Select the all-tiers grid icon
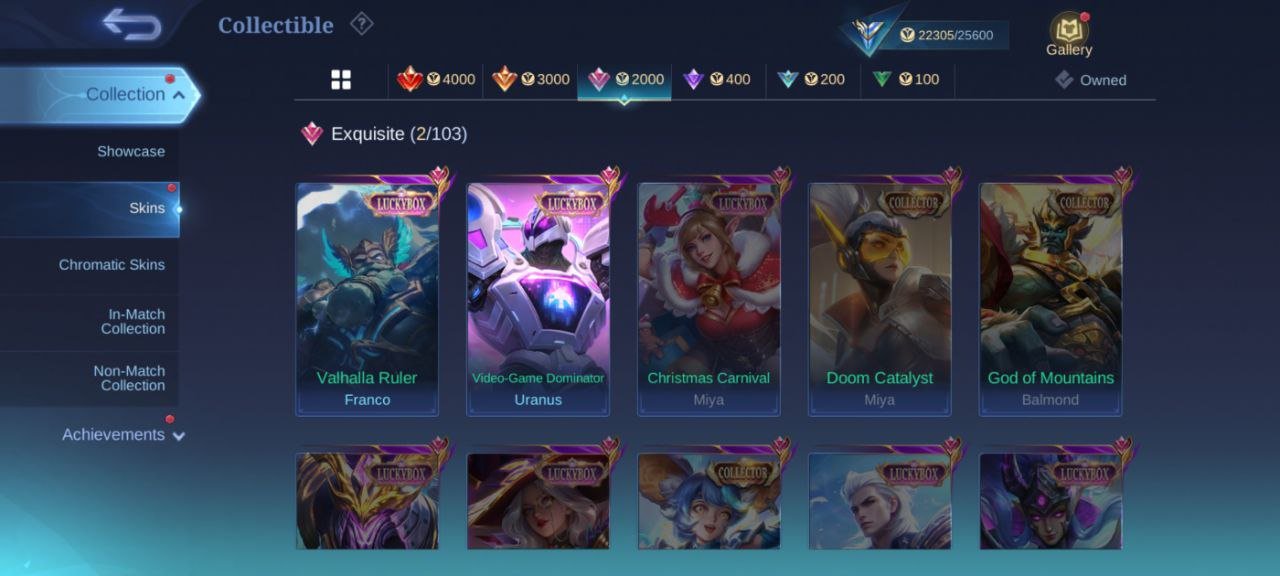Screen dimensions: 1280x576 coord(341,80)
